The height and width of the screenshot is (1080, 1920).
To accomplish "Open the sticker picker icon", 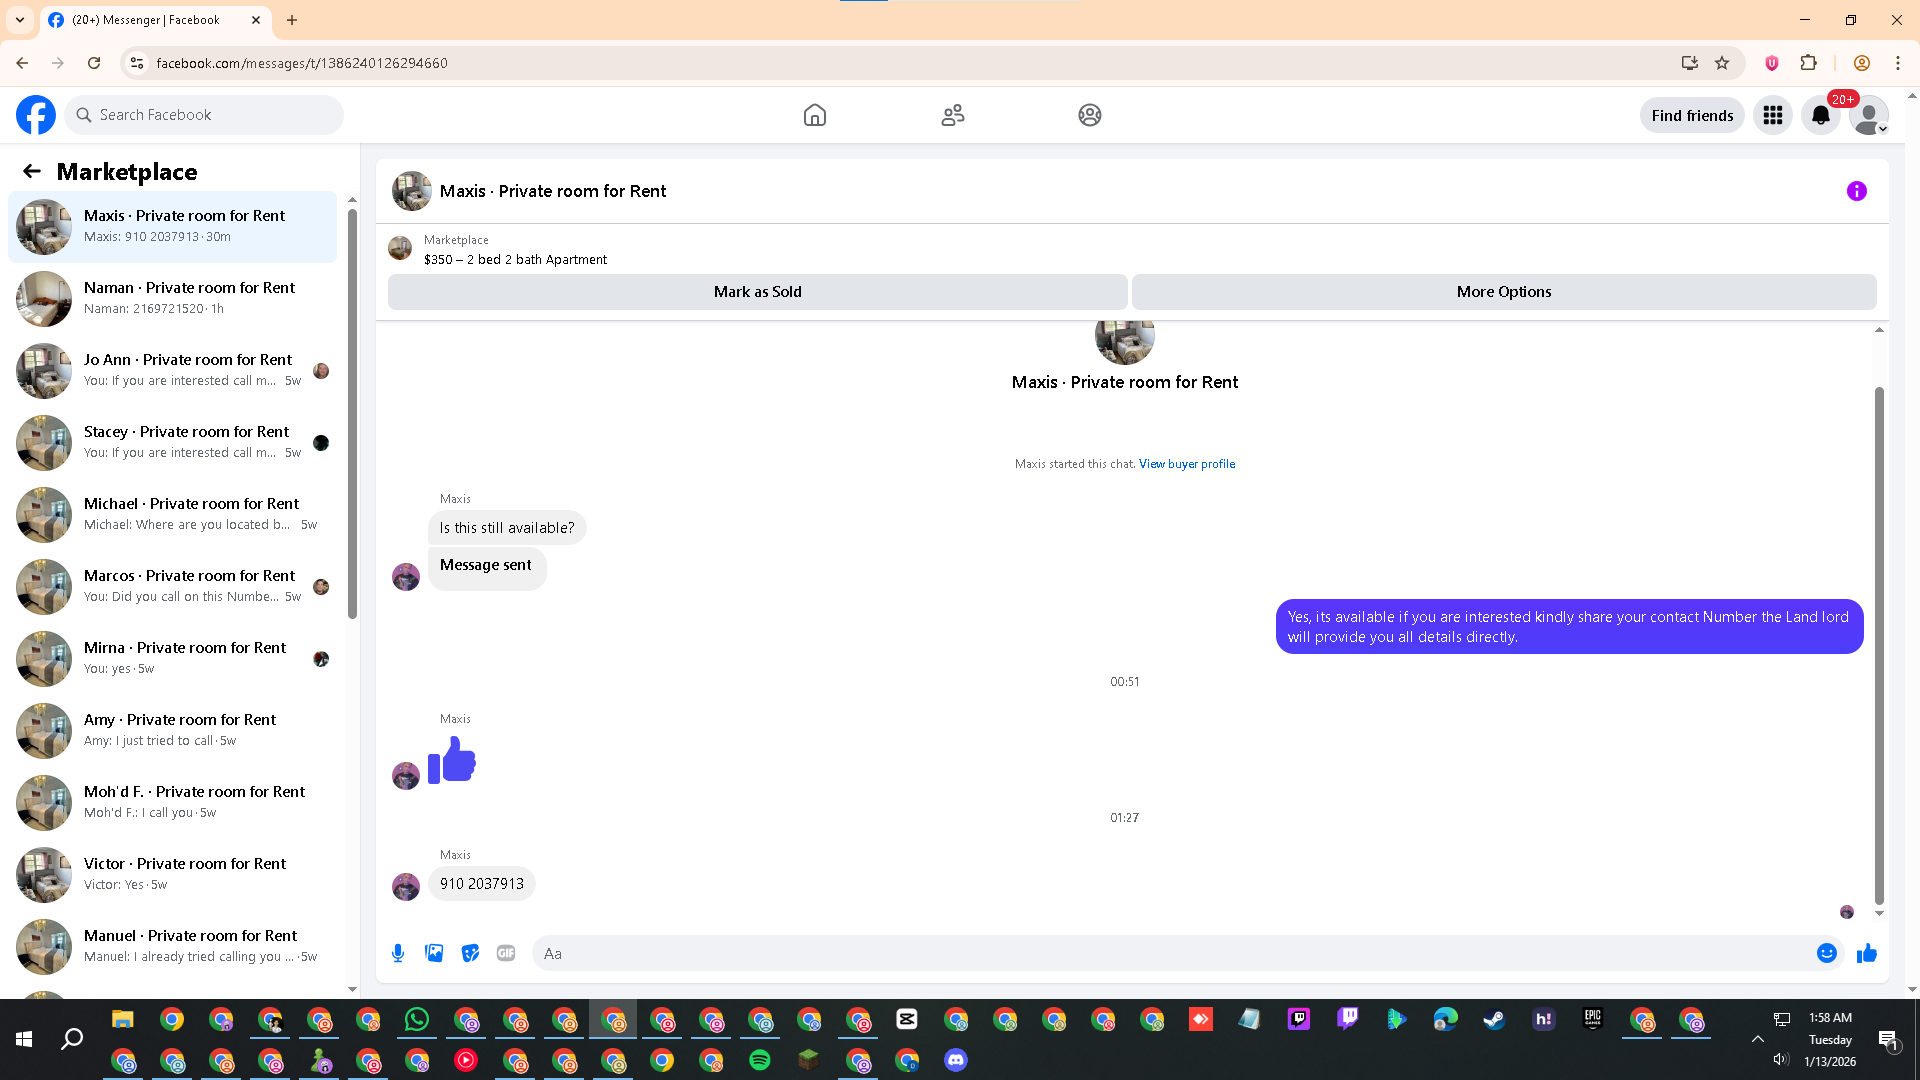I will (470, 953).
